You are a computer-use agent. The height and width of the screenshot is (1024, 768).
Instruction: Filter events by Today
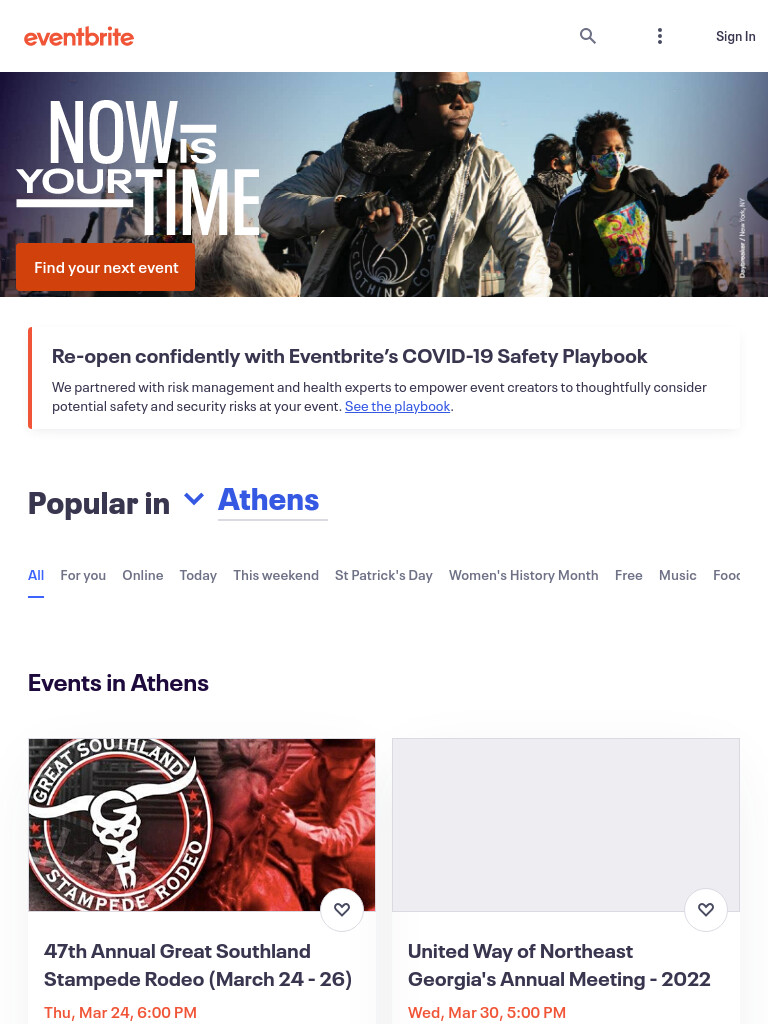[198, 575]
